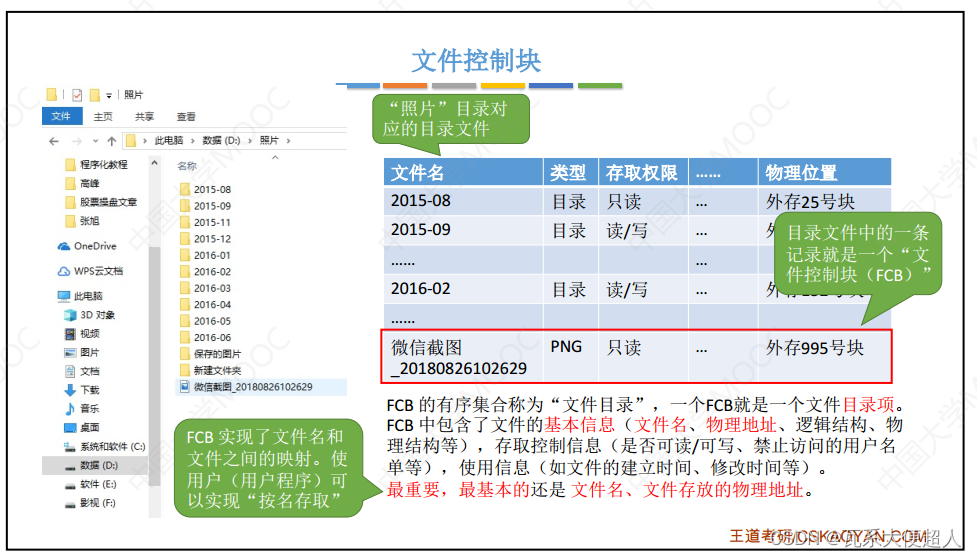This screenshot has height=558, width=977.
Task: Click the 文件名 table column header
Action: tap(463, 172)
